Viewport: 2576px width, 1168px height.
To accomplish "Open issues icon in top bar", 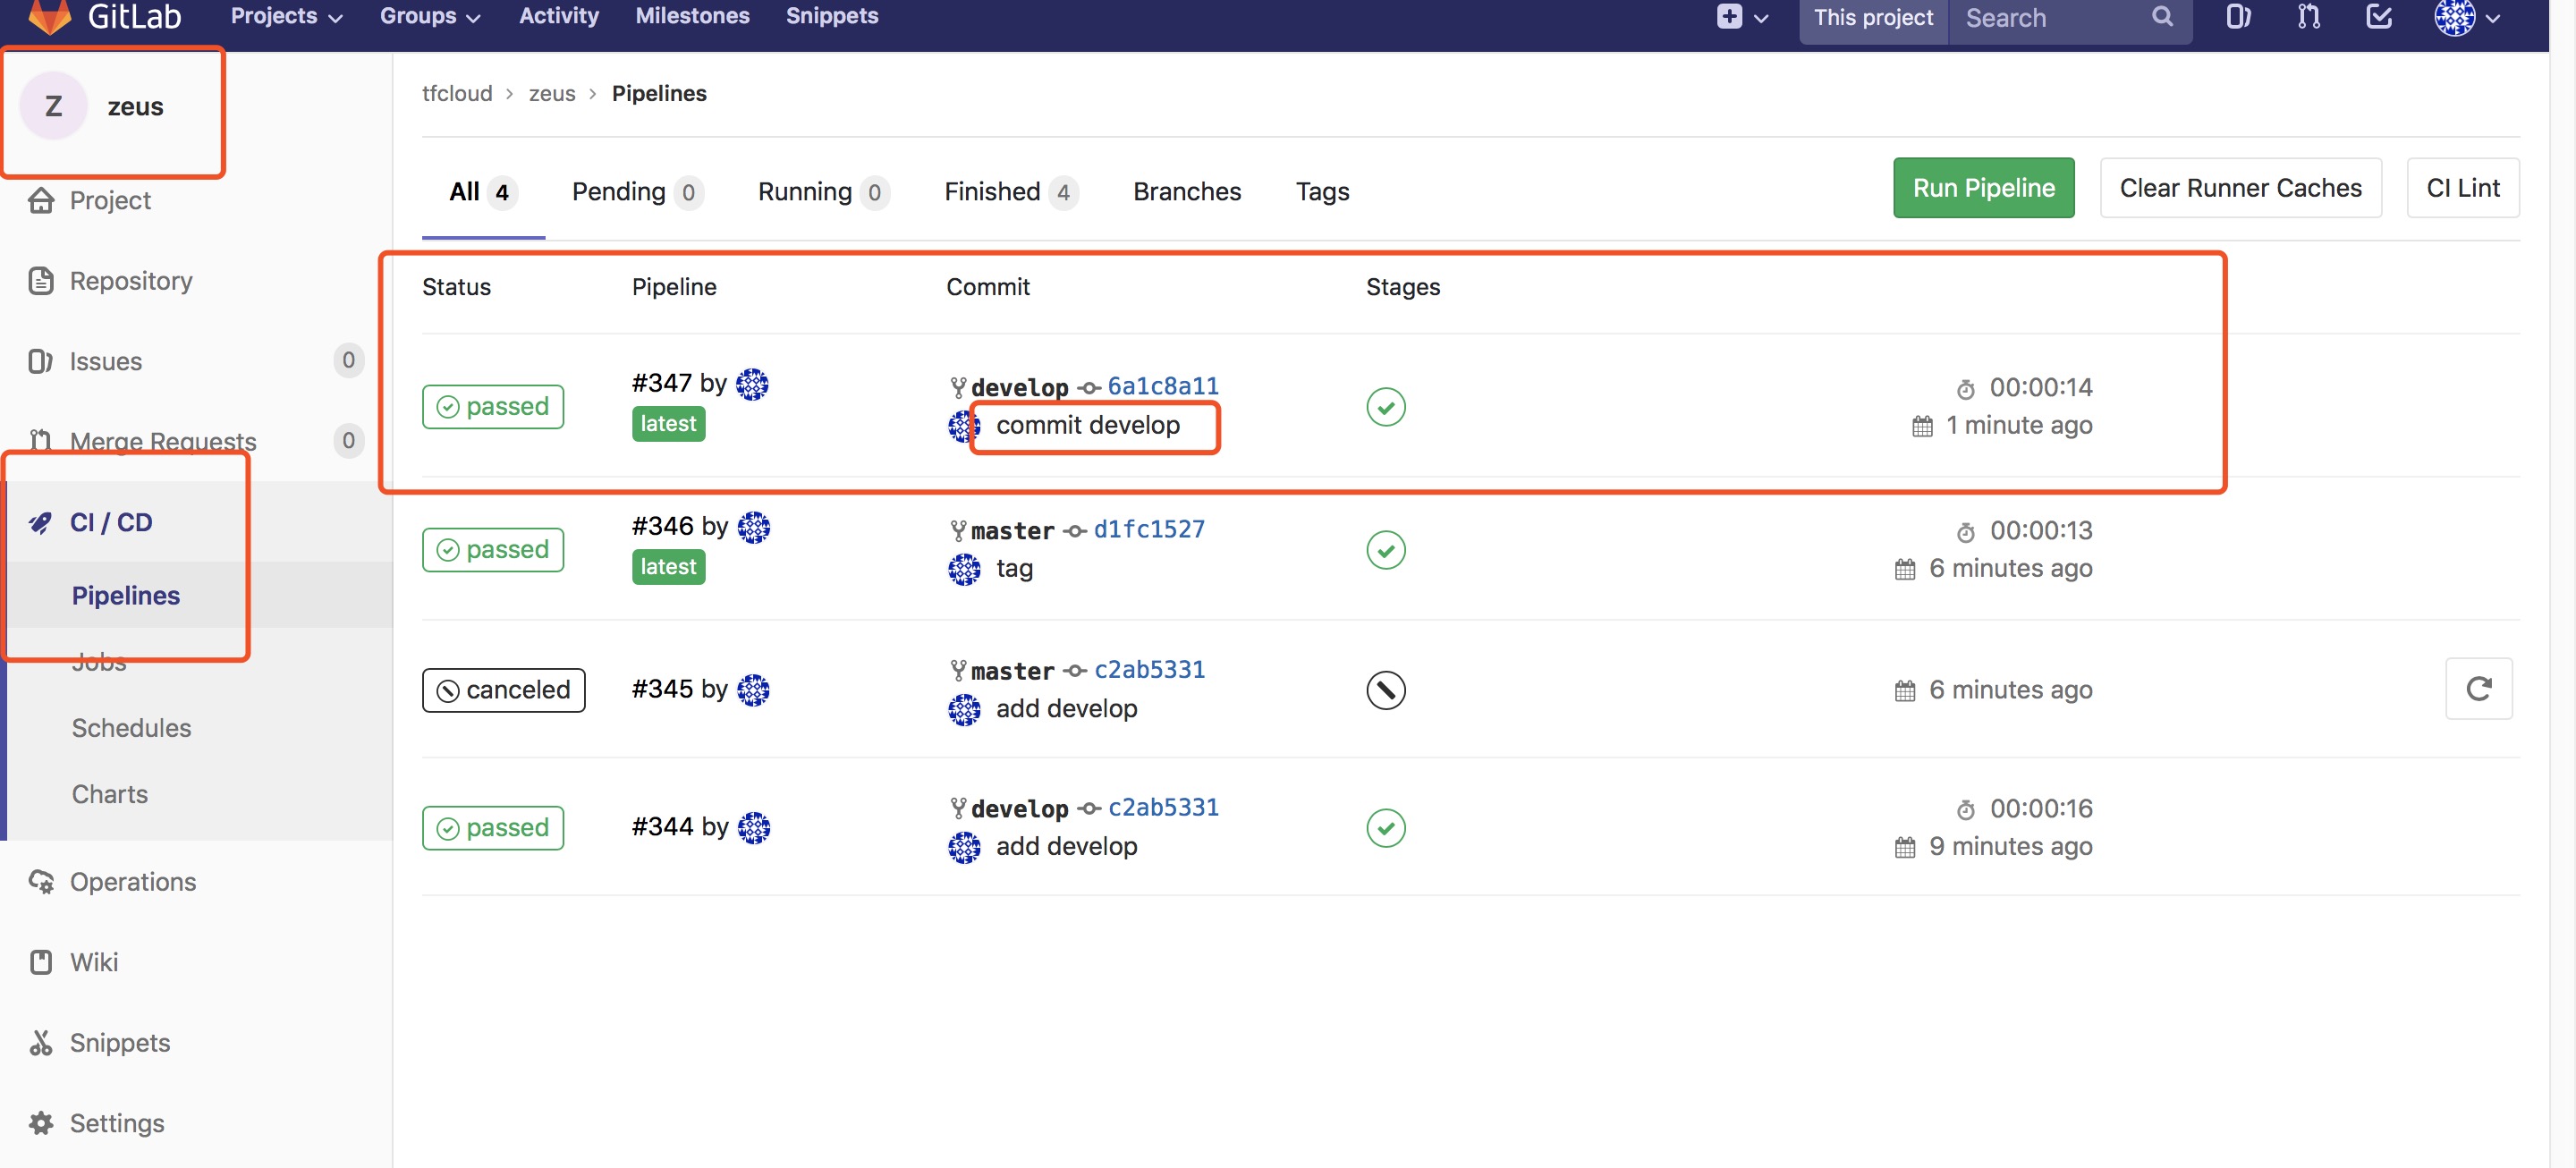I will [2238, 17].
